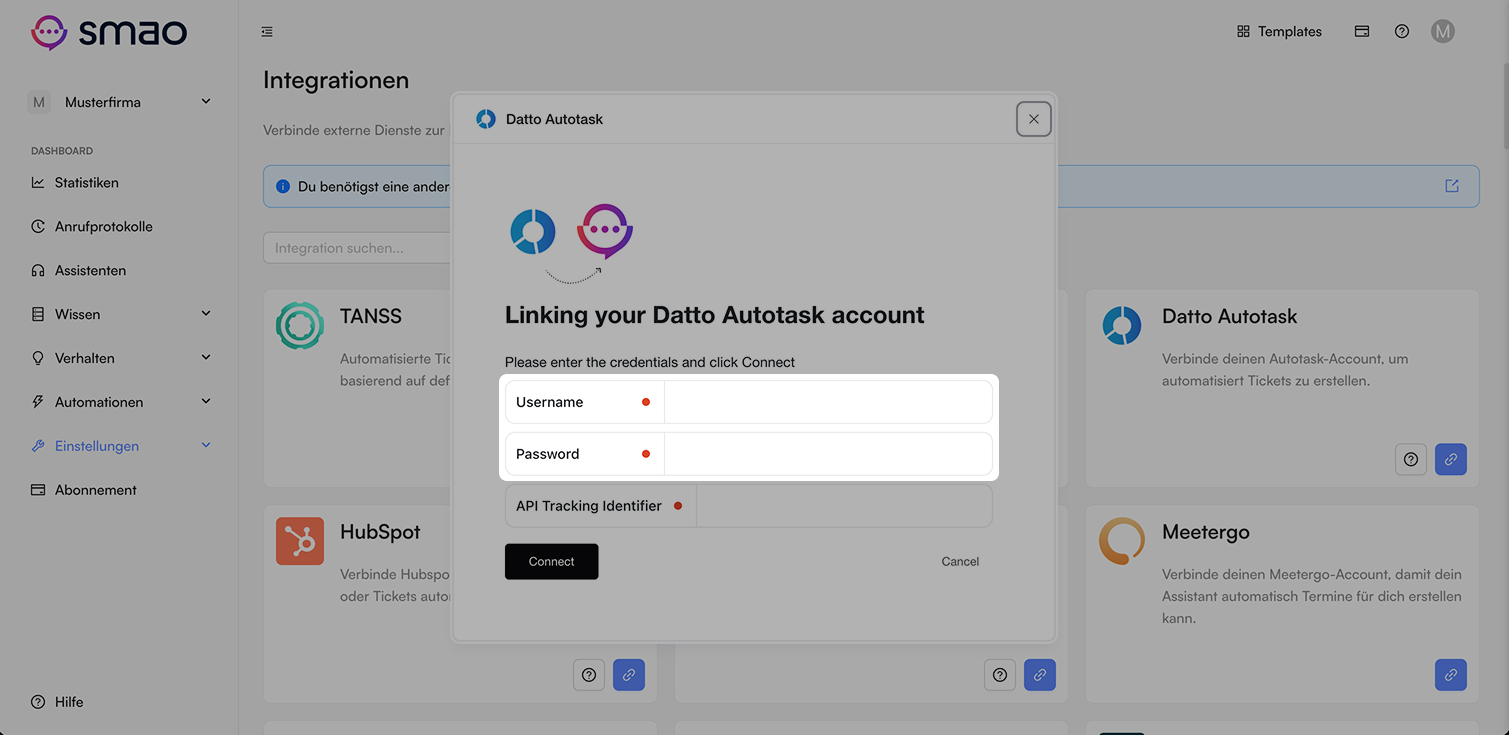This screenshot has height=735, width=1509.
Task: Expand the Automationen sidebar section
Action: click(206, 402)
